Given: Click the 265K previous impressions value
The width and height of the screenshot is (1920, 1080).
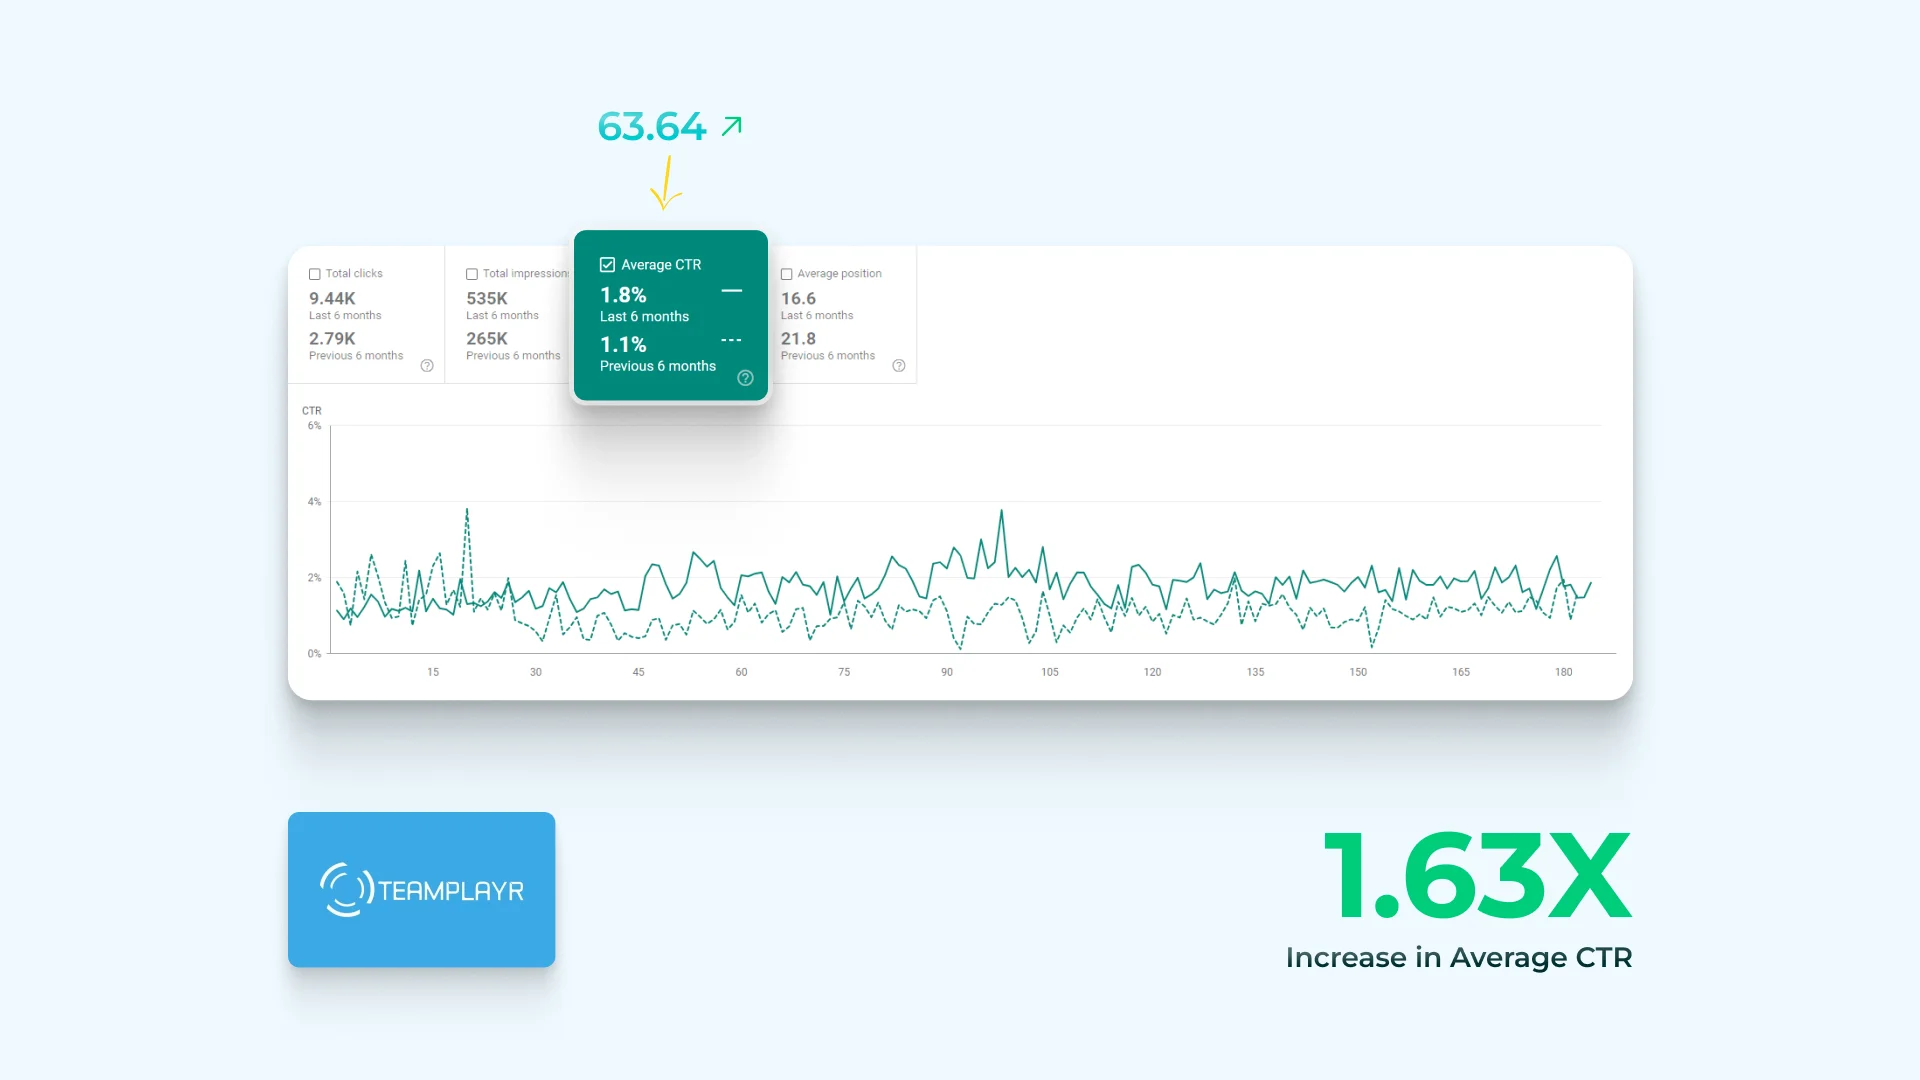Looking at the screenshot, I should pyautogui.click(x=487, y=338).
